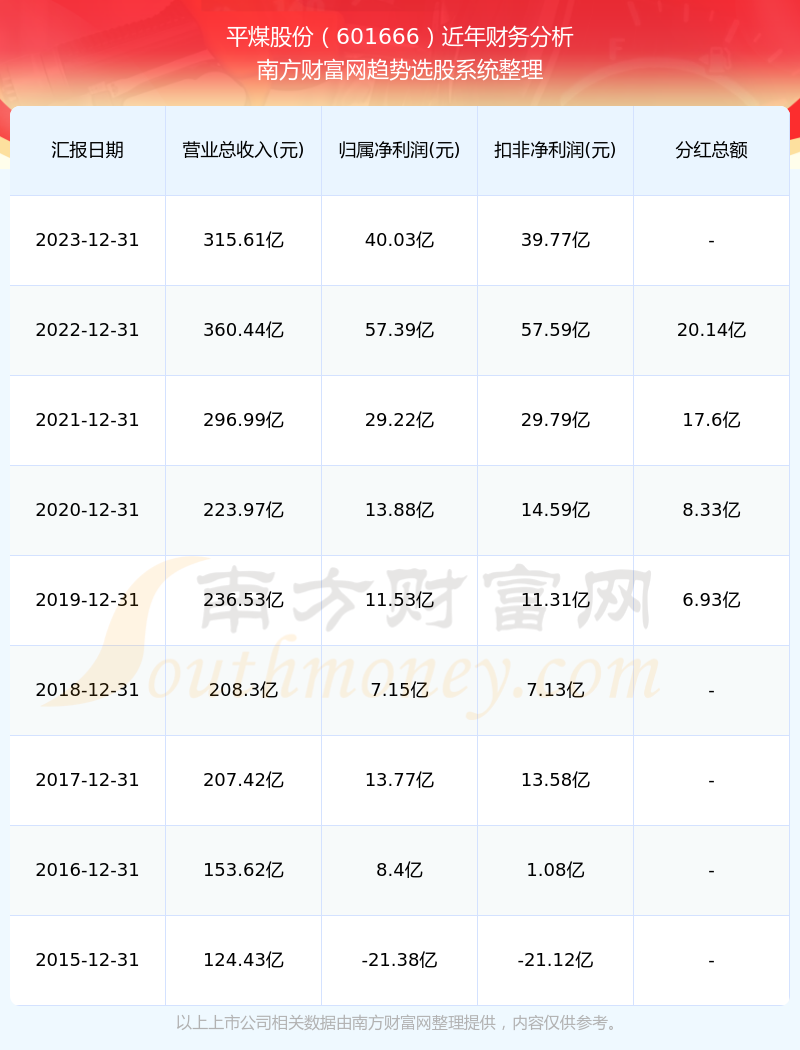Select the 营业总收入(元) column header
The height and width of the screenshot is (1050, 800).
244,150
